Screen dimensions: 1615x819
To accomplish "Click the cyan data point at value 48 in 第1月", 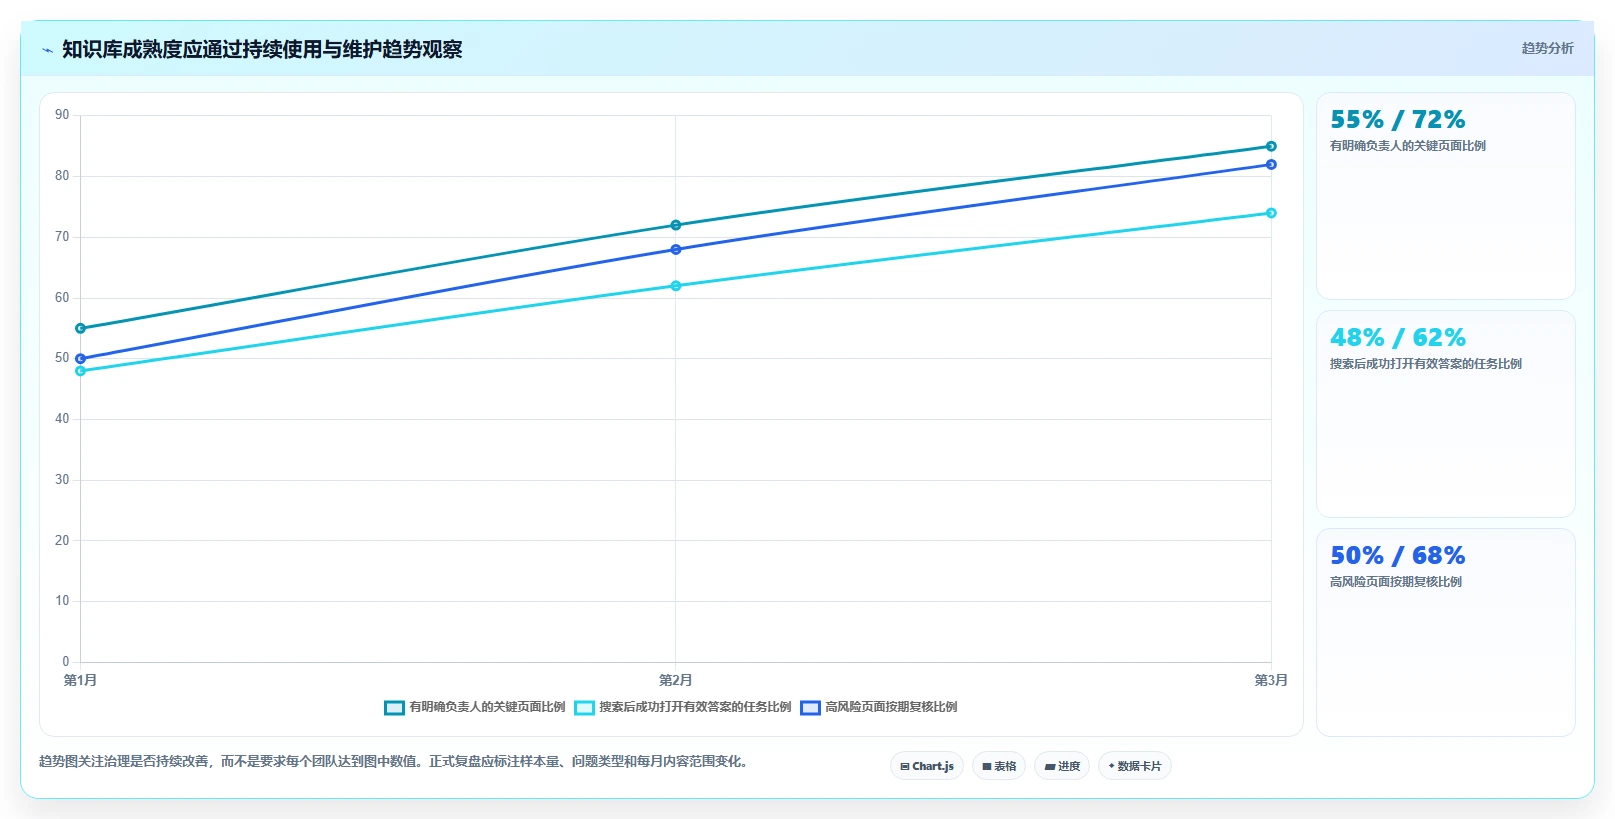I will coord(81,371).
